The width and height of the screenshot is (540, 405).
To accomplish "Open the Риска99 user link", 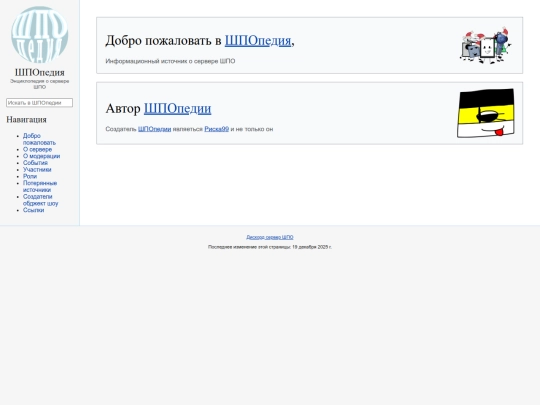I will point(217,129).
